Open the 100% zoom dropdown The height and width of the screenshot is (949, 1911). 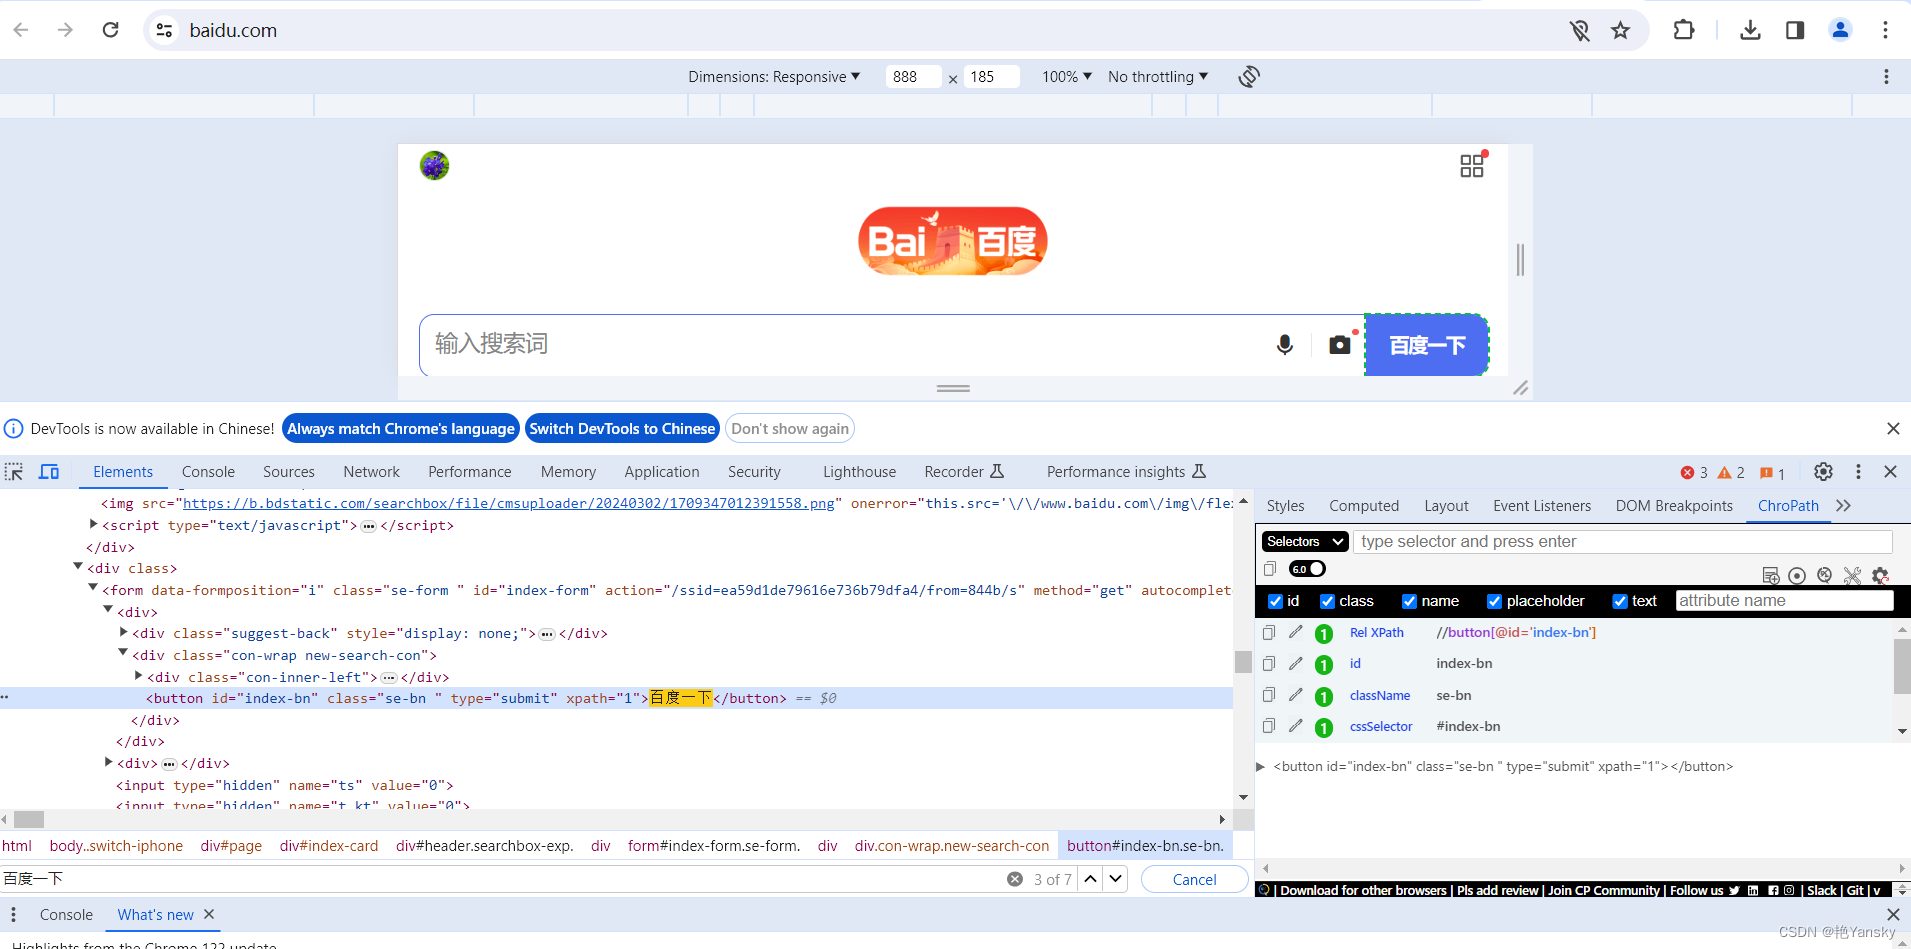point(1067,77)
